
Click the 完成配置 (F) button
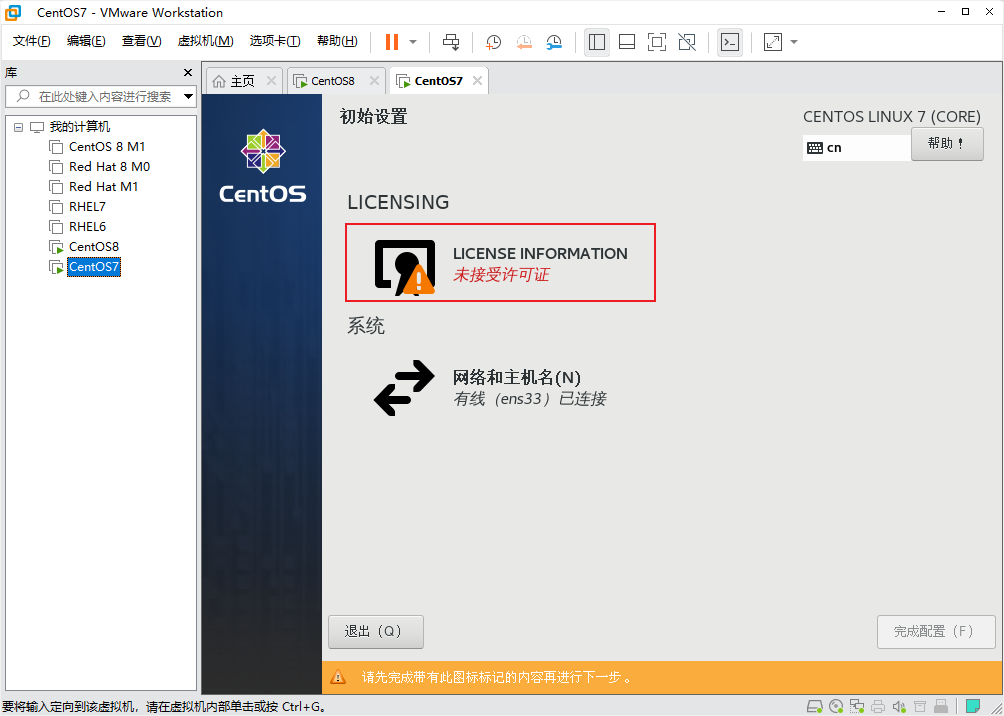point(936,631)
